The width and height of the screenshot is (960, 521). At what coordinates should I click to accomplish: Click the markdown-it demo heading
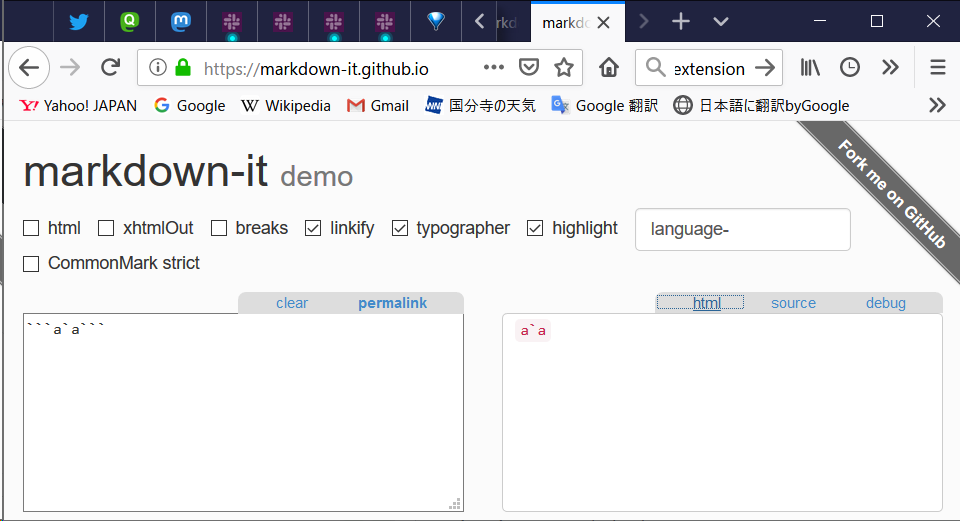188,172
